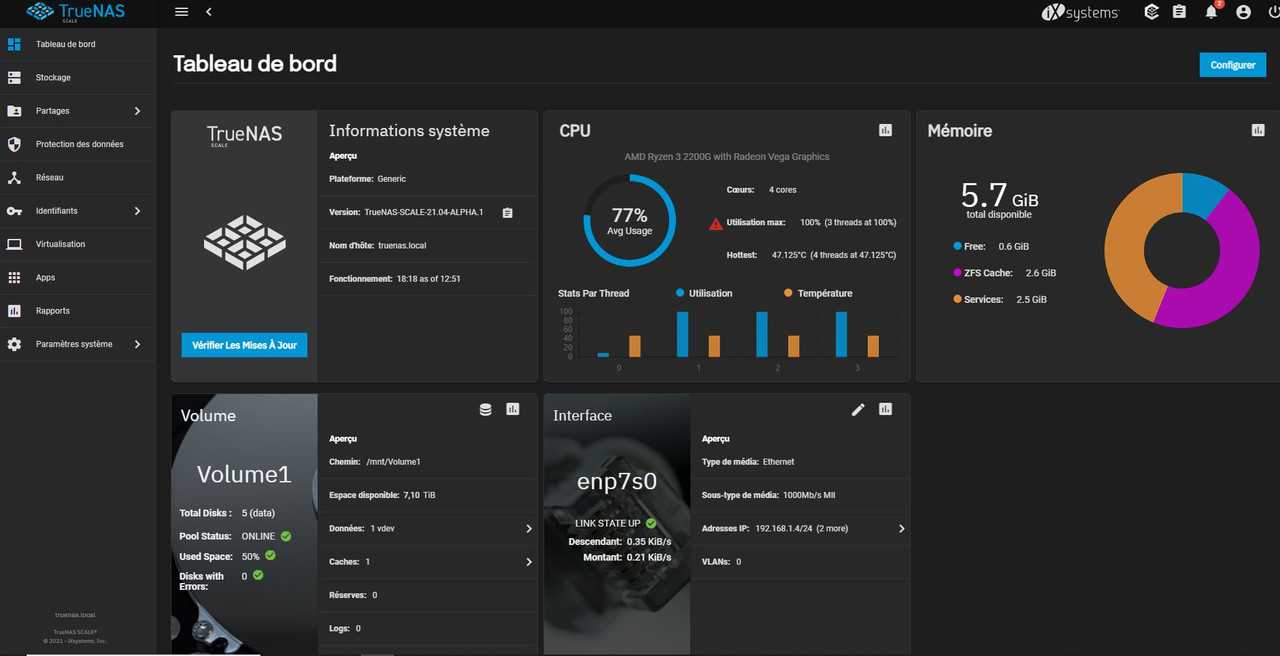Viewport: 1280px width, 656px height.
Task: Collapse sidebar with the back chevron
Action: pos(209,12)
